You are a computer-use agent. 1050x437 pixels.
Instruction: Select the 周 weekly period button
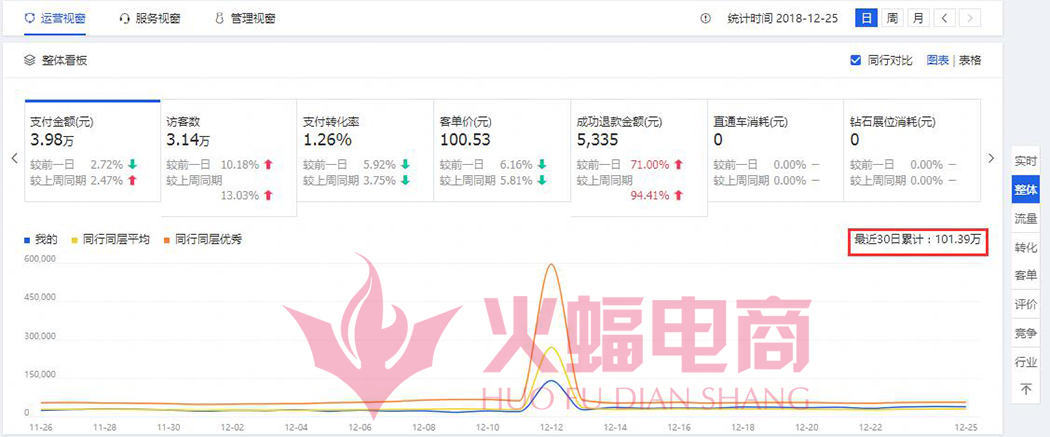[892, 18]
